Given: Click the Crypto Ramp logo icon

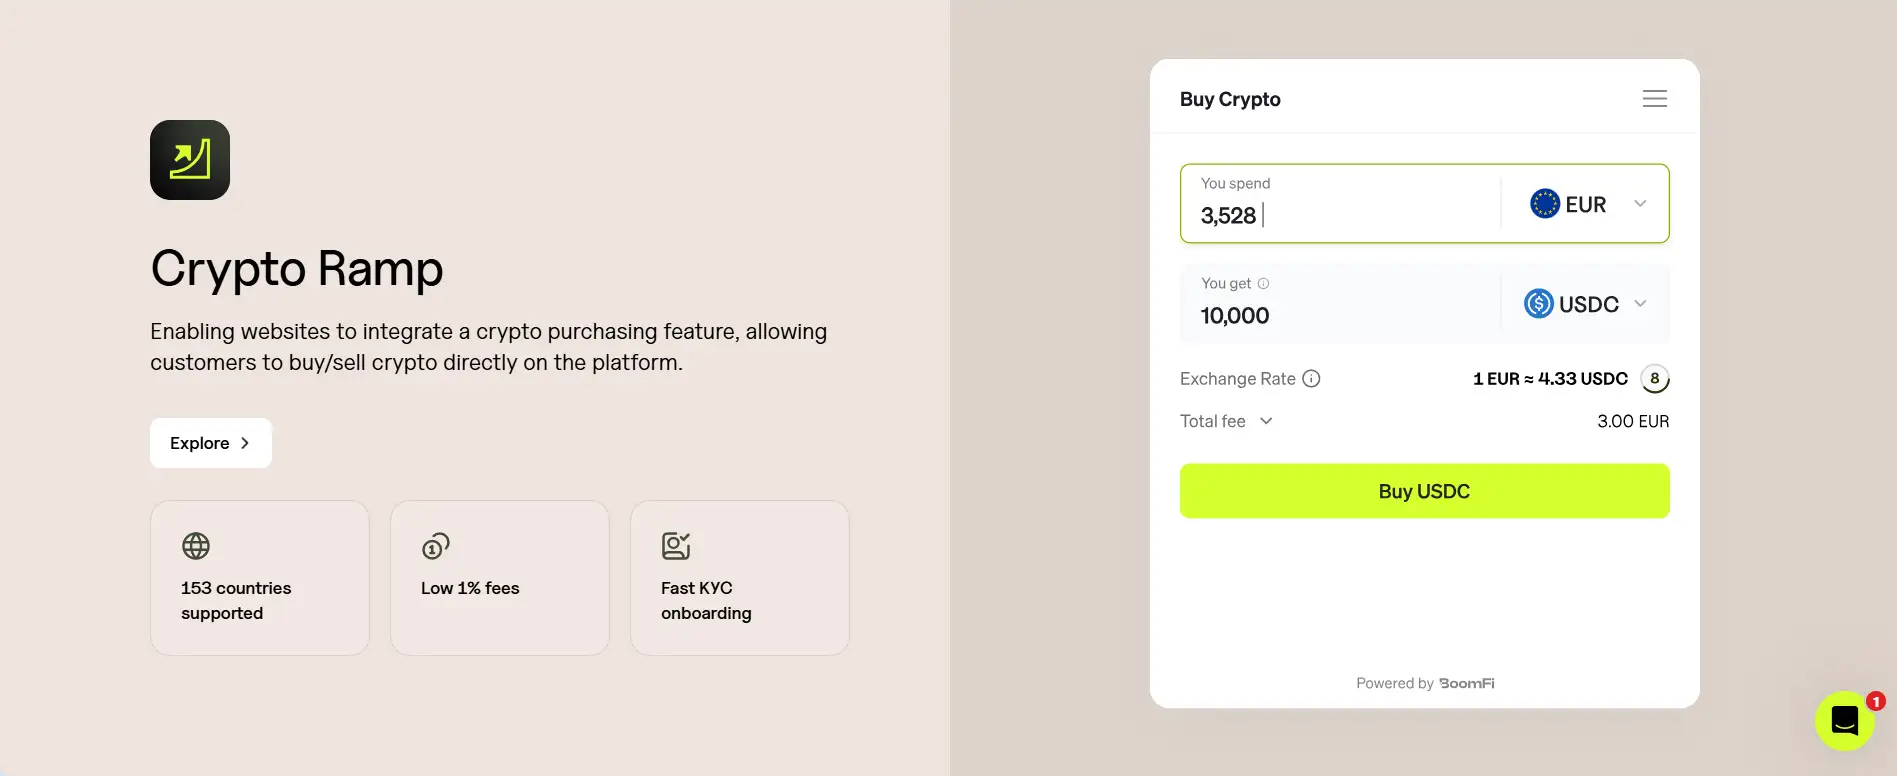Looking at the screenshot, I should point(190,160).
